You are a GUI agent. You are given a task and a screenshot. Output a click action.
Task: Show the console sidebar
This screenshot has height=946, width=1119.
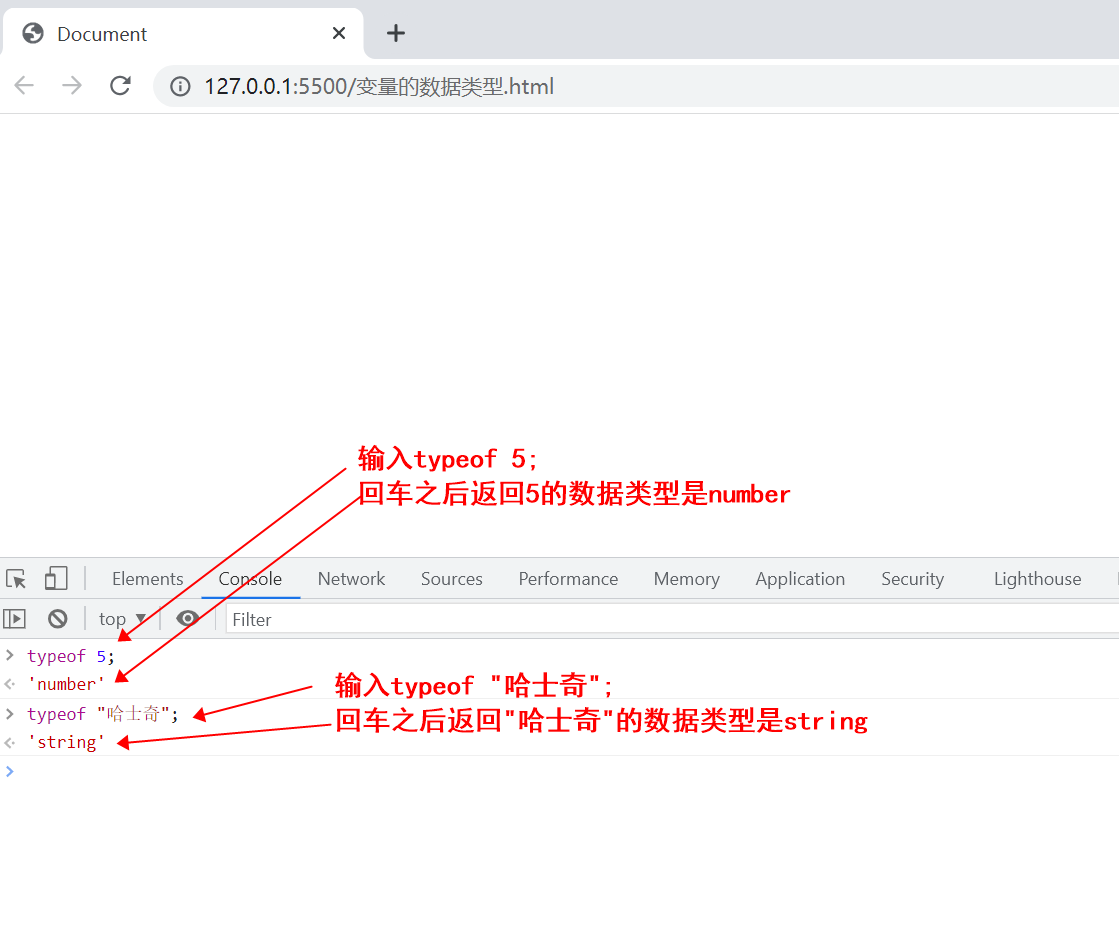[14, 619]
